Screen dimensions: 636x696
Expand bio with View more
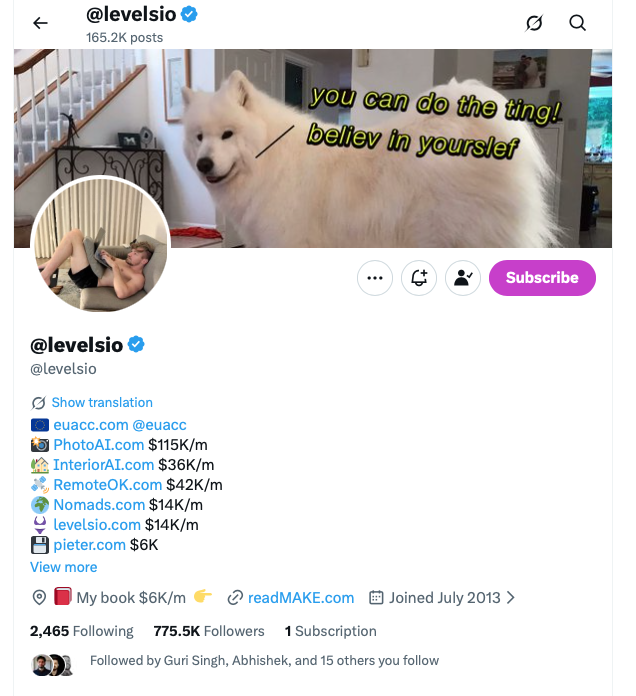click(63, 567)
